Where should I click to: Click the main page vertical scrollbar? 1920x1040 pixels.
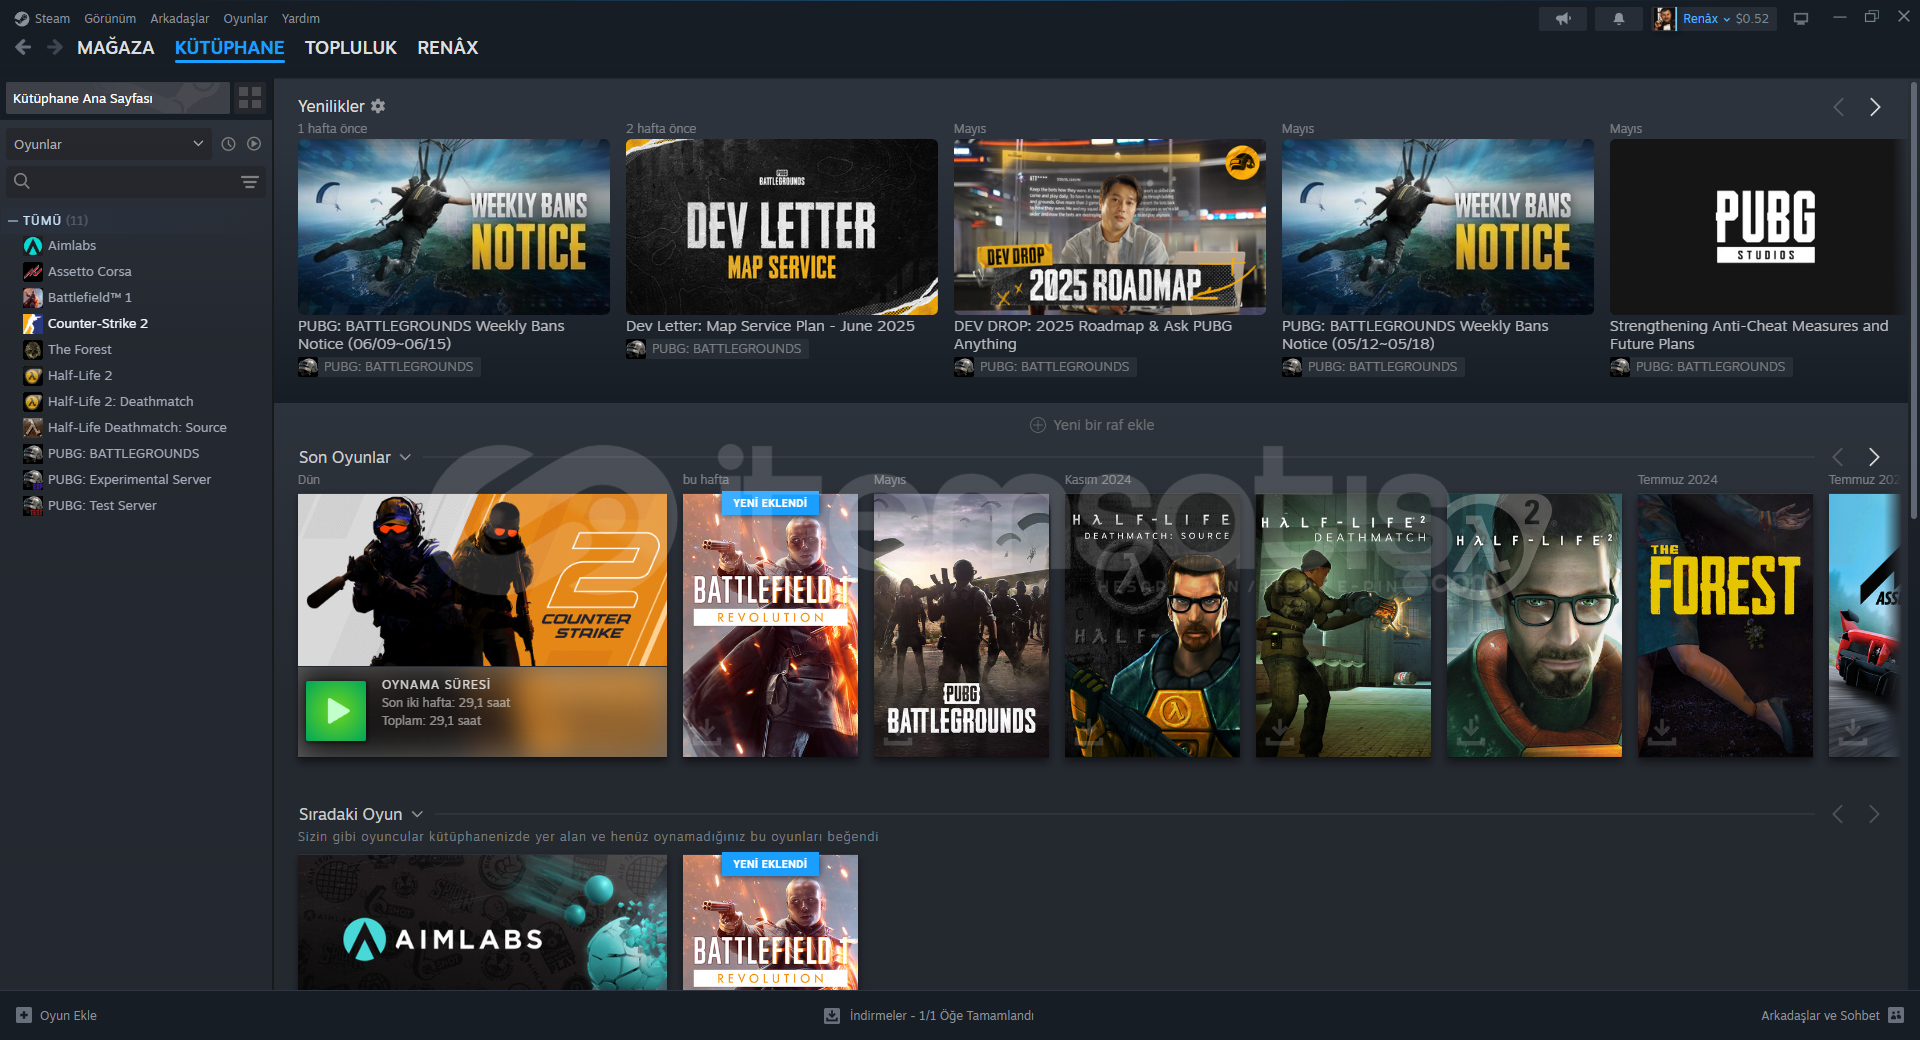[x=1914, y=300]
